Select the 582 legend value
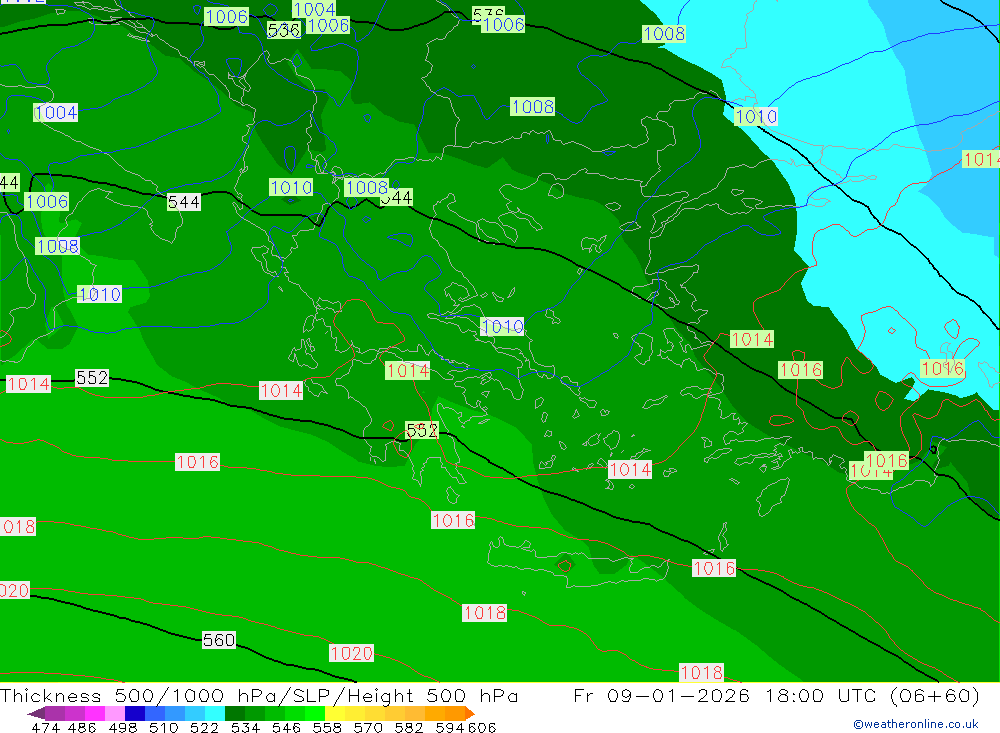The height and width of the screenshot is (733, 1000). [x=408, y=727]
